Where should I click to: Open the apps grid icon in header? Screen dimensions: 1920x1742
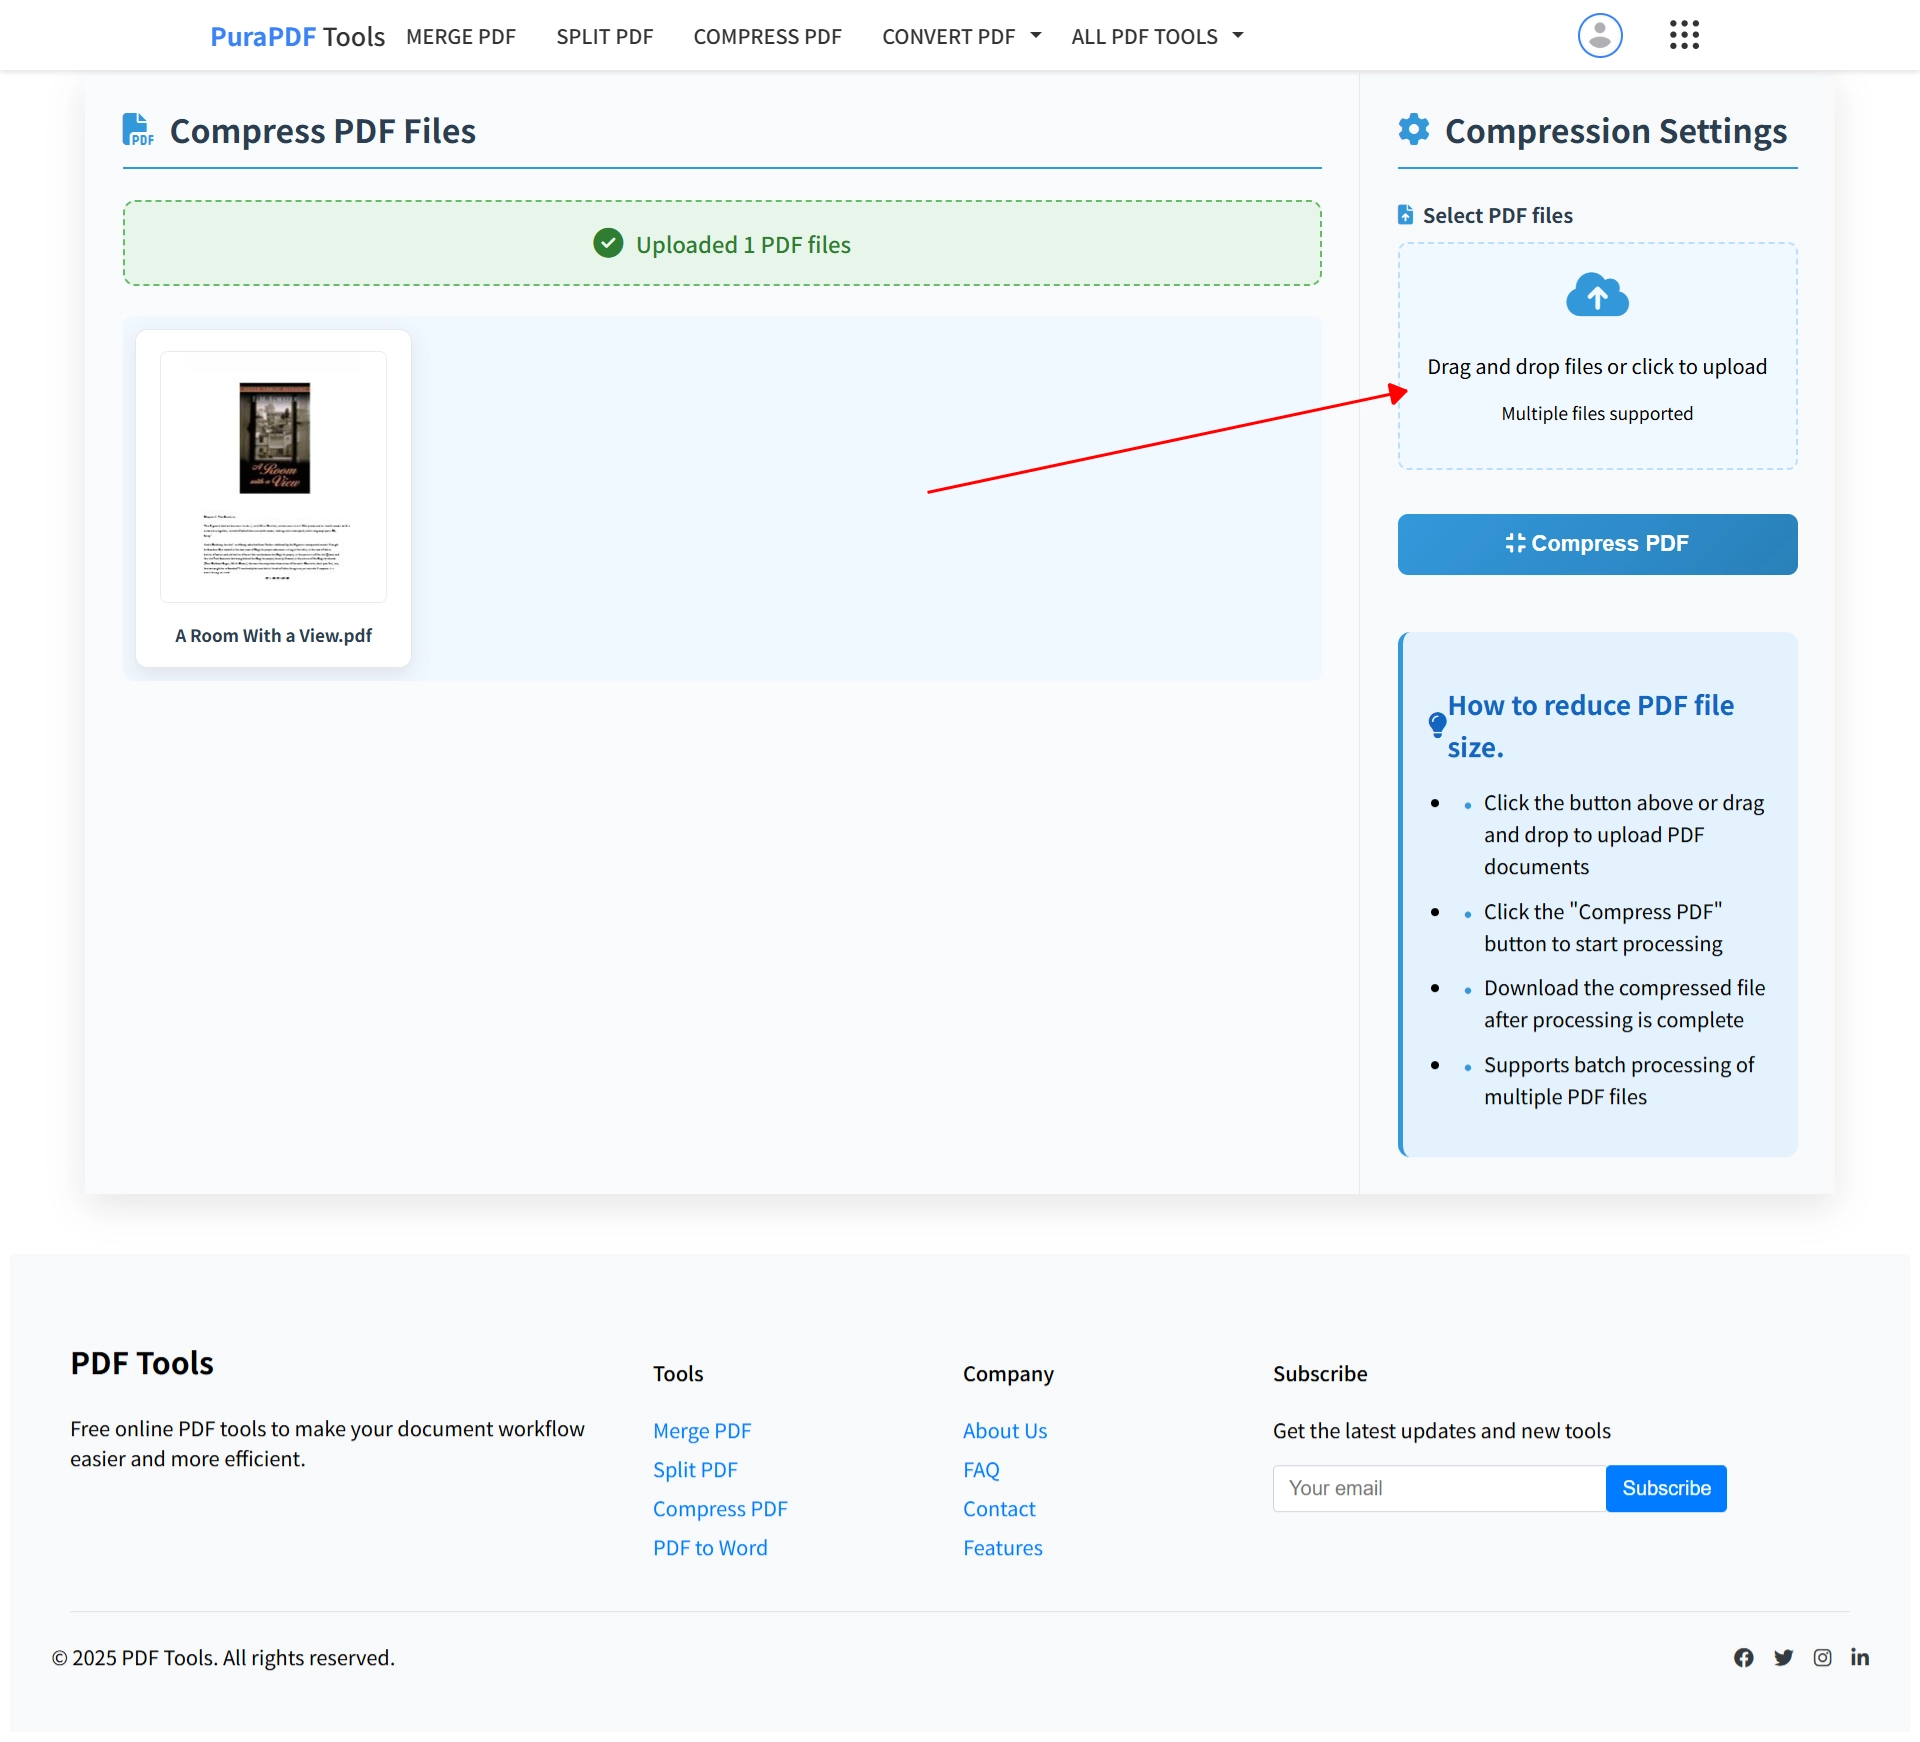pyautogui.click(x=1684, y=35)
